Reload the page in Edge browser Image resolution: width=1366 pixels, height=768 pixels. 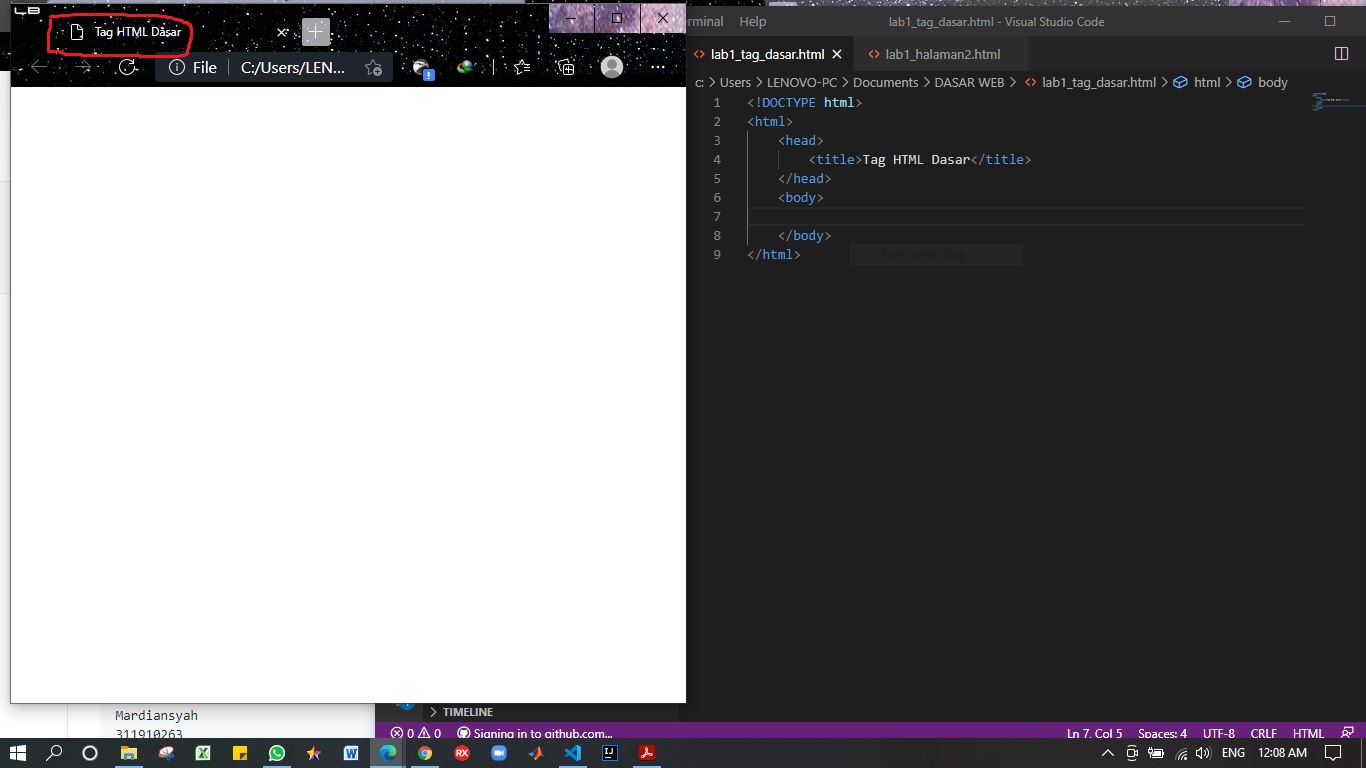click(127, 67)
